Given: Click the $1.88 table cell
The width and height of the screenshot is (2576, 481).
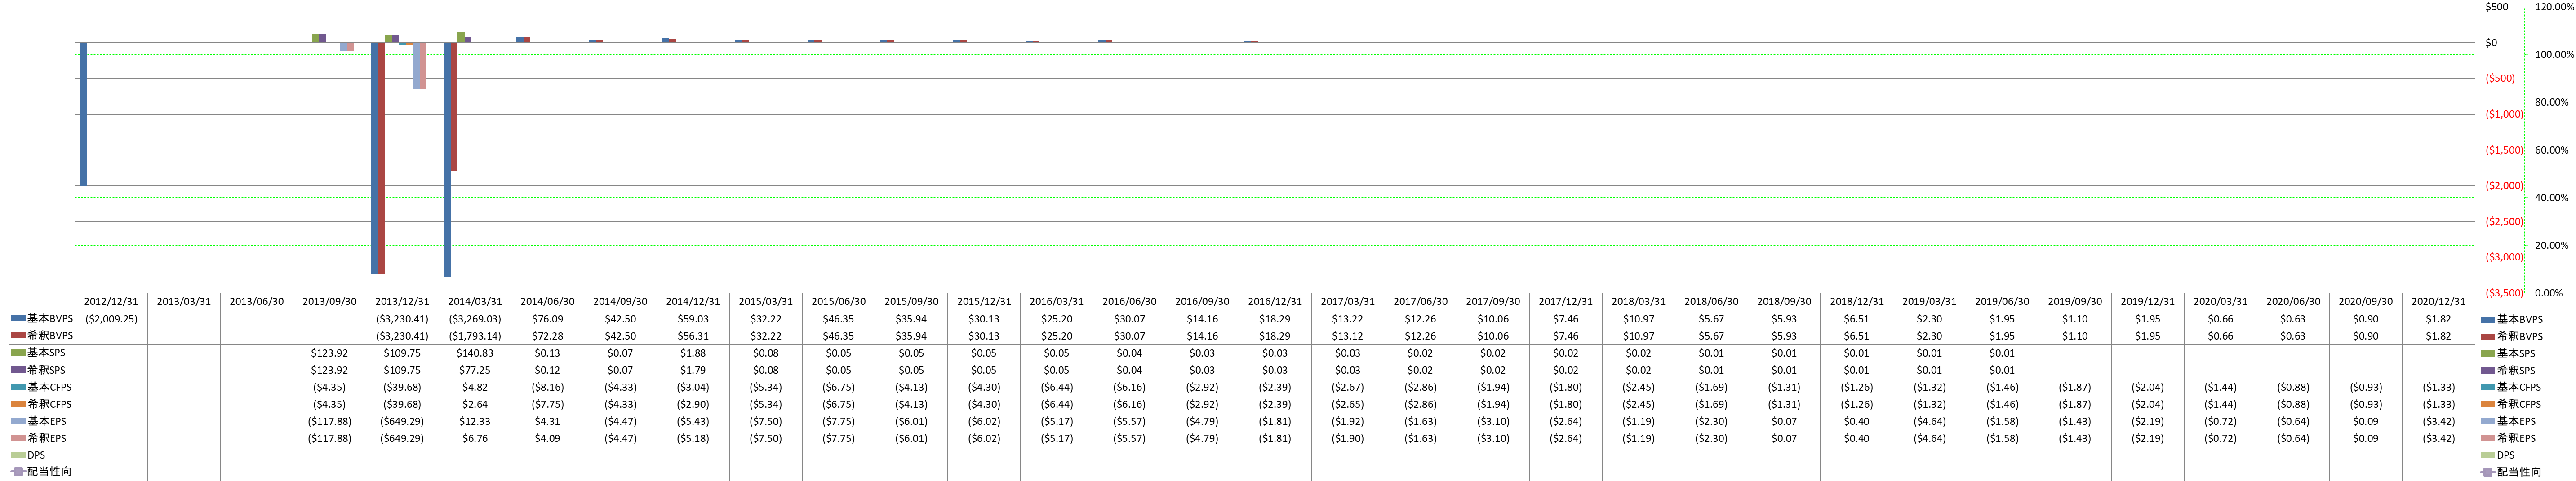Looking at the screenshot, I should point(693,353).
